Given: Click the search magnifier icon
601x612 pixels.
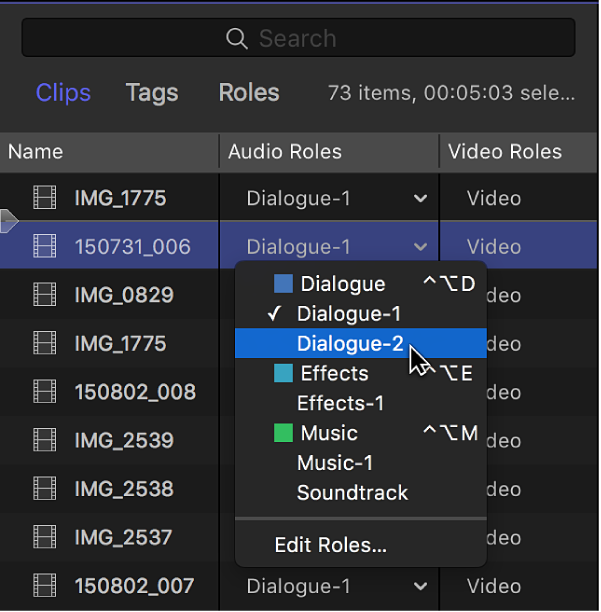Looking at the screenshot, I should coord(236,39).
